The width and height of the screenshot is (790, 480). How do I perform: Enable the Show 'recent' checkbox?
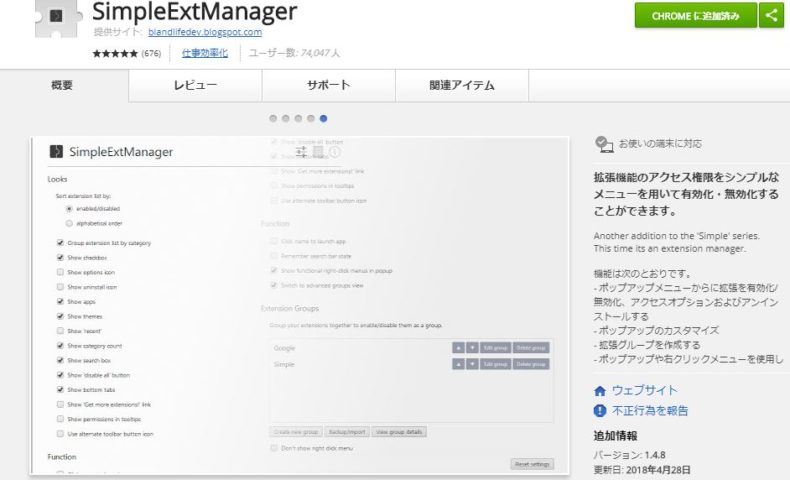pos(60,331)
